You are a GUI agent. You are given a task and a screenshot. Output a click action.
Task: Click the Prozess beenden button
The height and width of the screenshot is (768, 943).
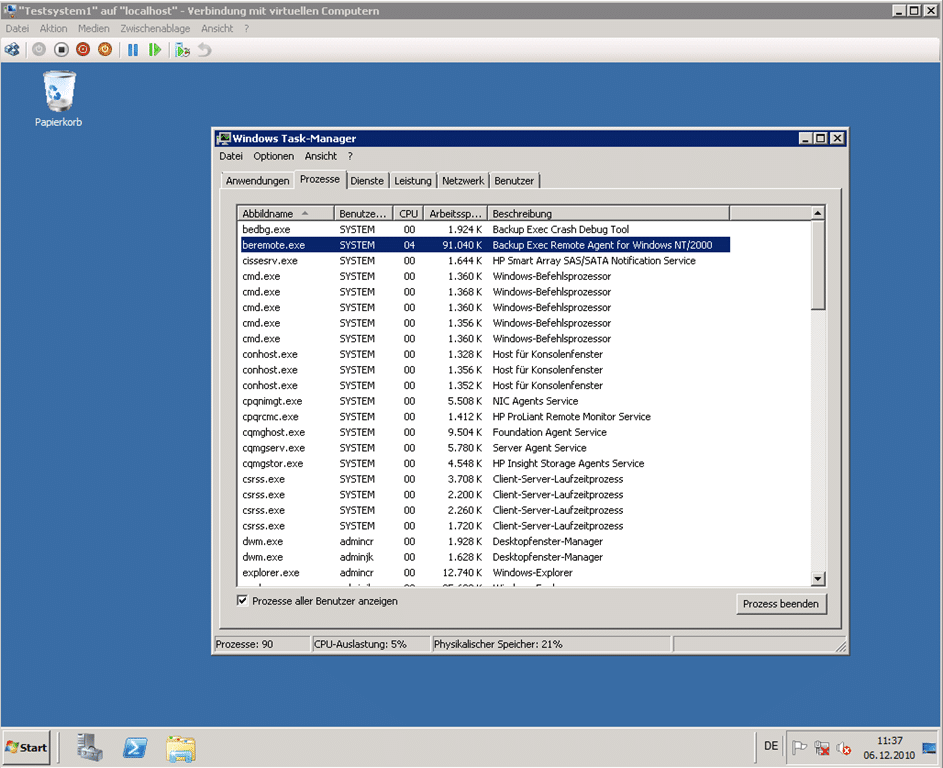tap(781, 604)
